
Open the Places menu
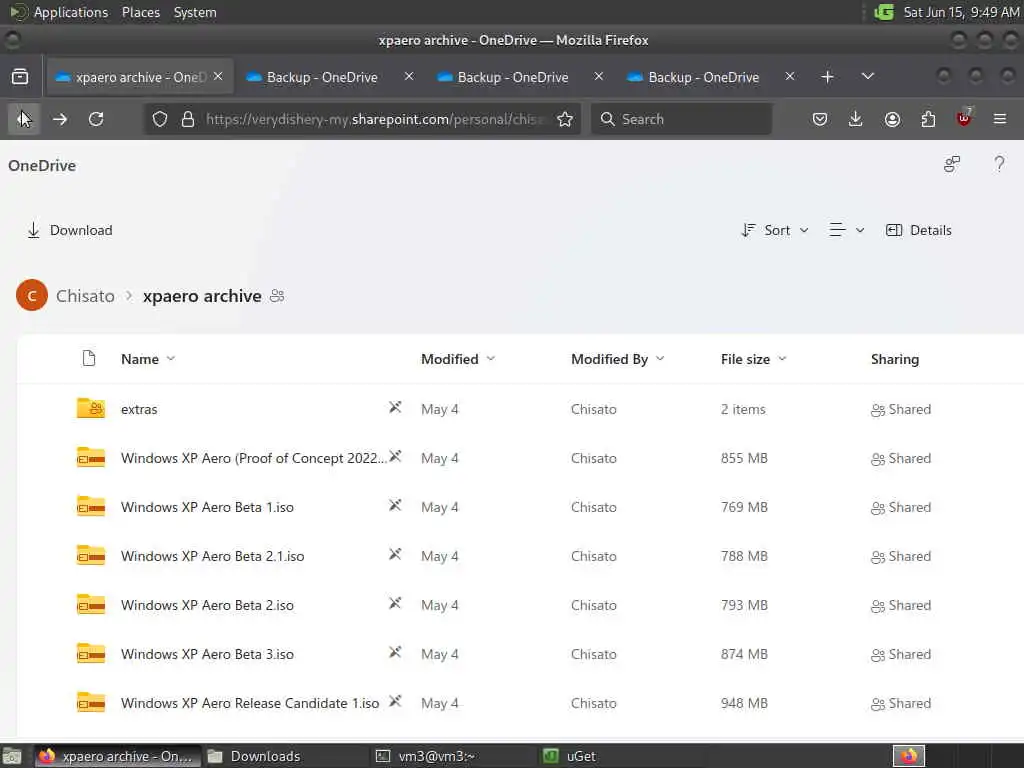tap(140, 12)
